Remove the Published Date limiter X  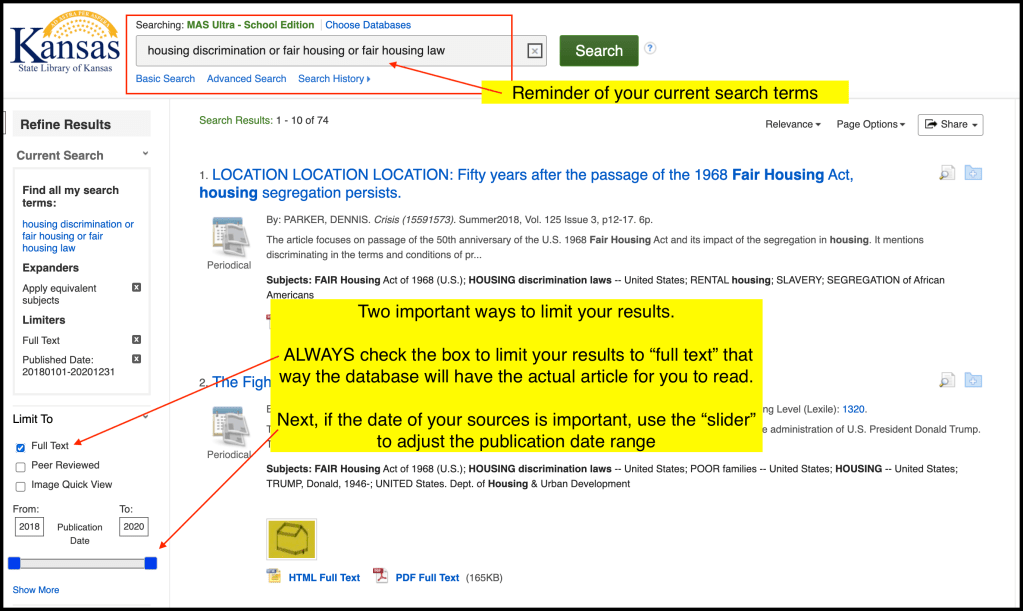pos(137,359)
